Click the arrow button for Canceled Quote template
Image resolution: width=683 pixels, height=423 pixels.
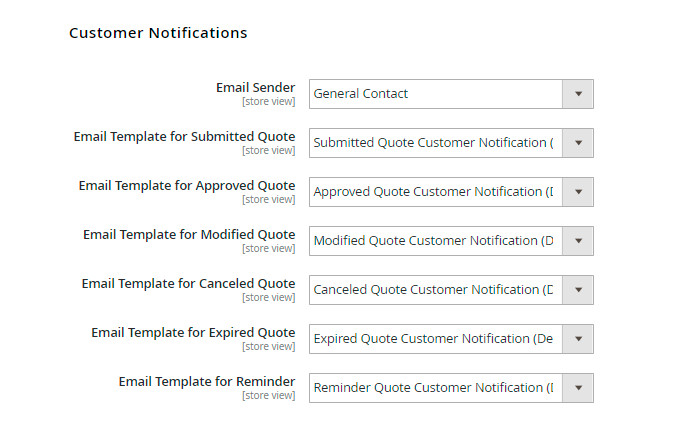tap(578, 290)
